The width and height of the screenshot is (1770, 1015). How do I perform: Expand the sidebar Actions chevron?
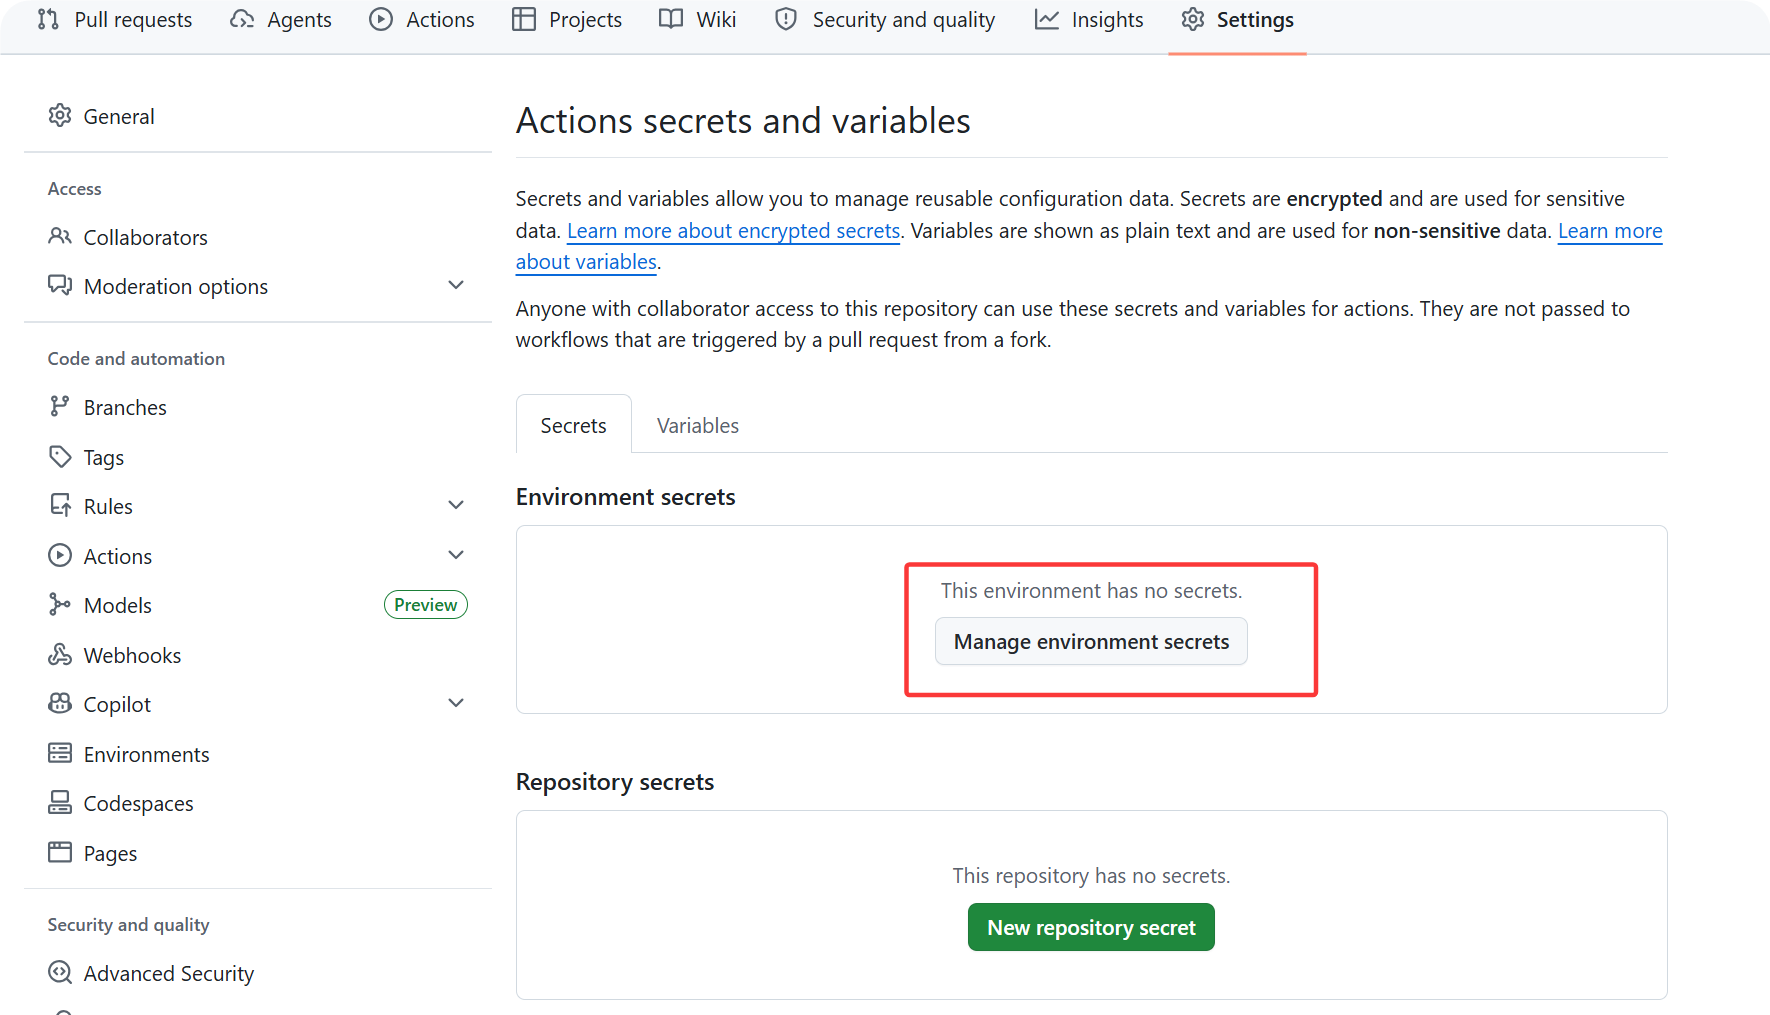(x=456, y=555)
